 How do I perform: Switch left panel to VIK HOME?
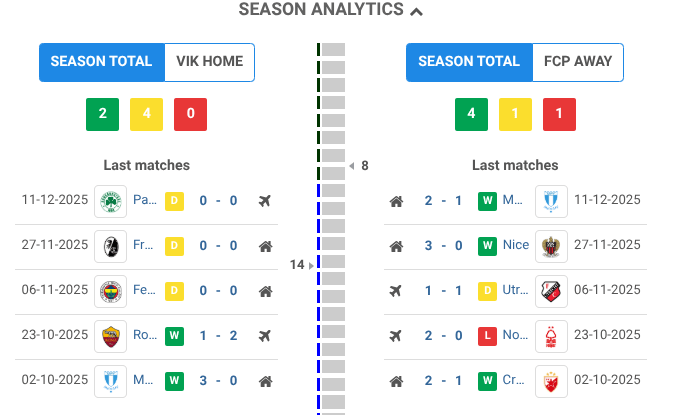tap(209, 62)
